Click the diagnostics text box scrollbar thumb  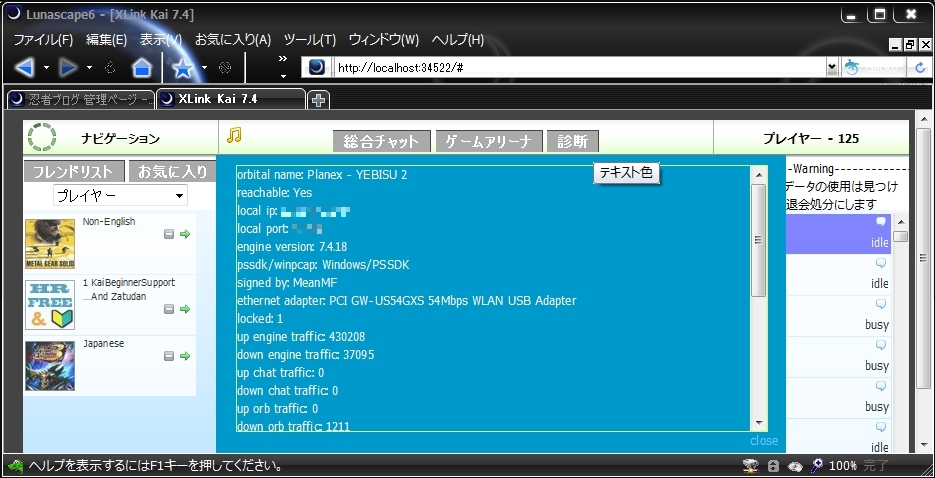coord(758,240)
